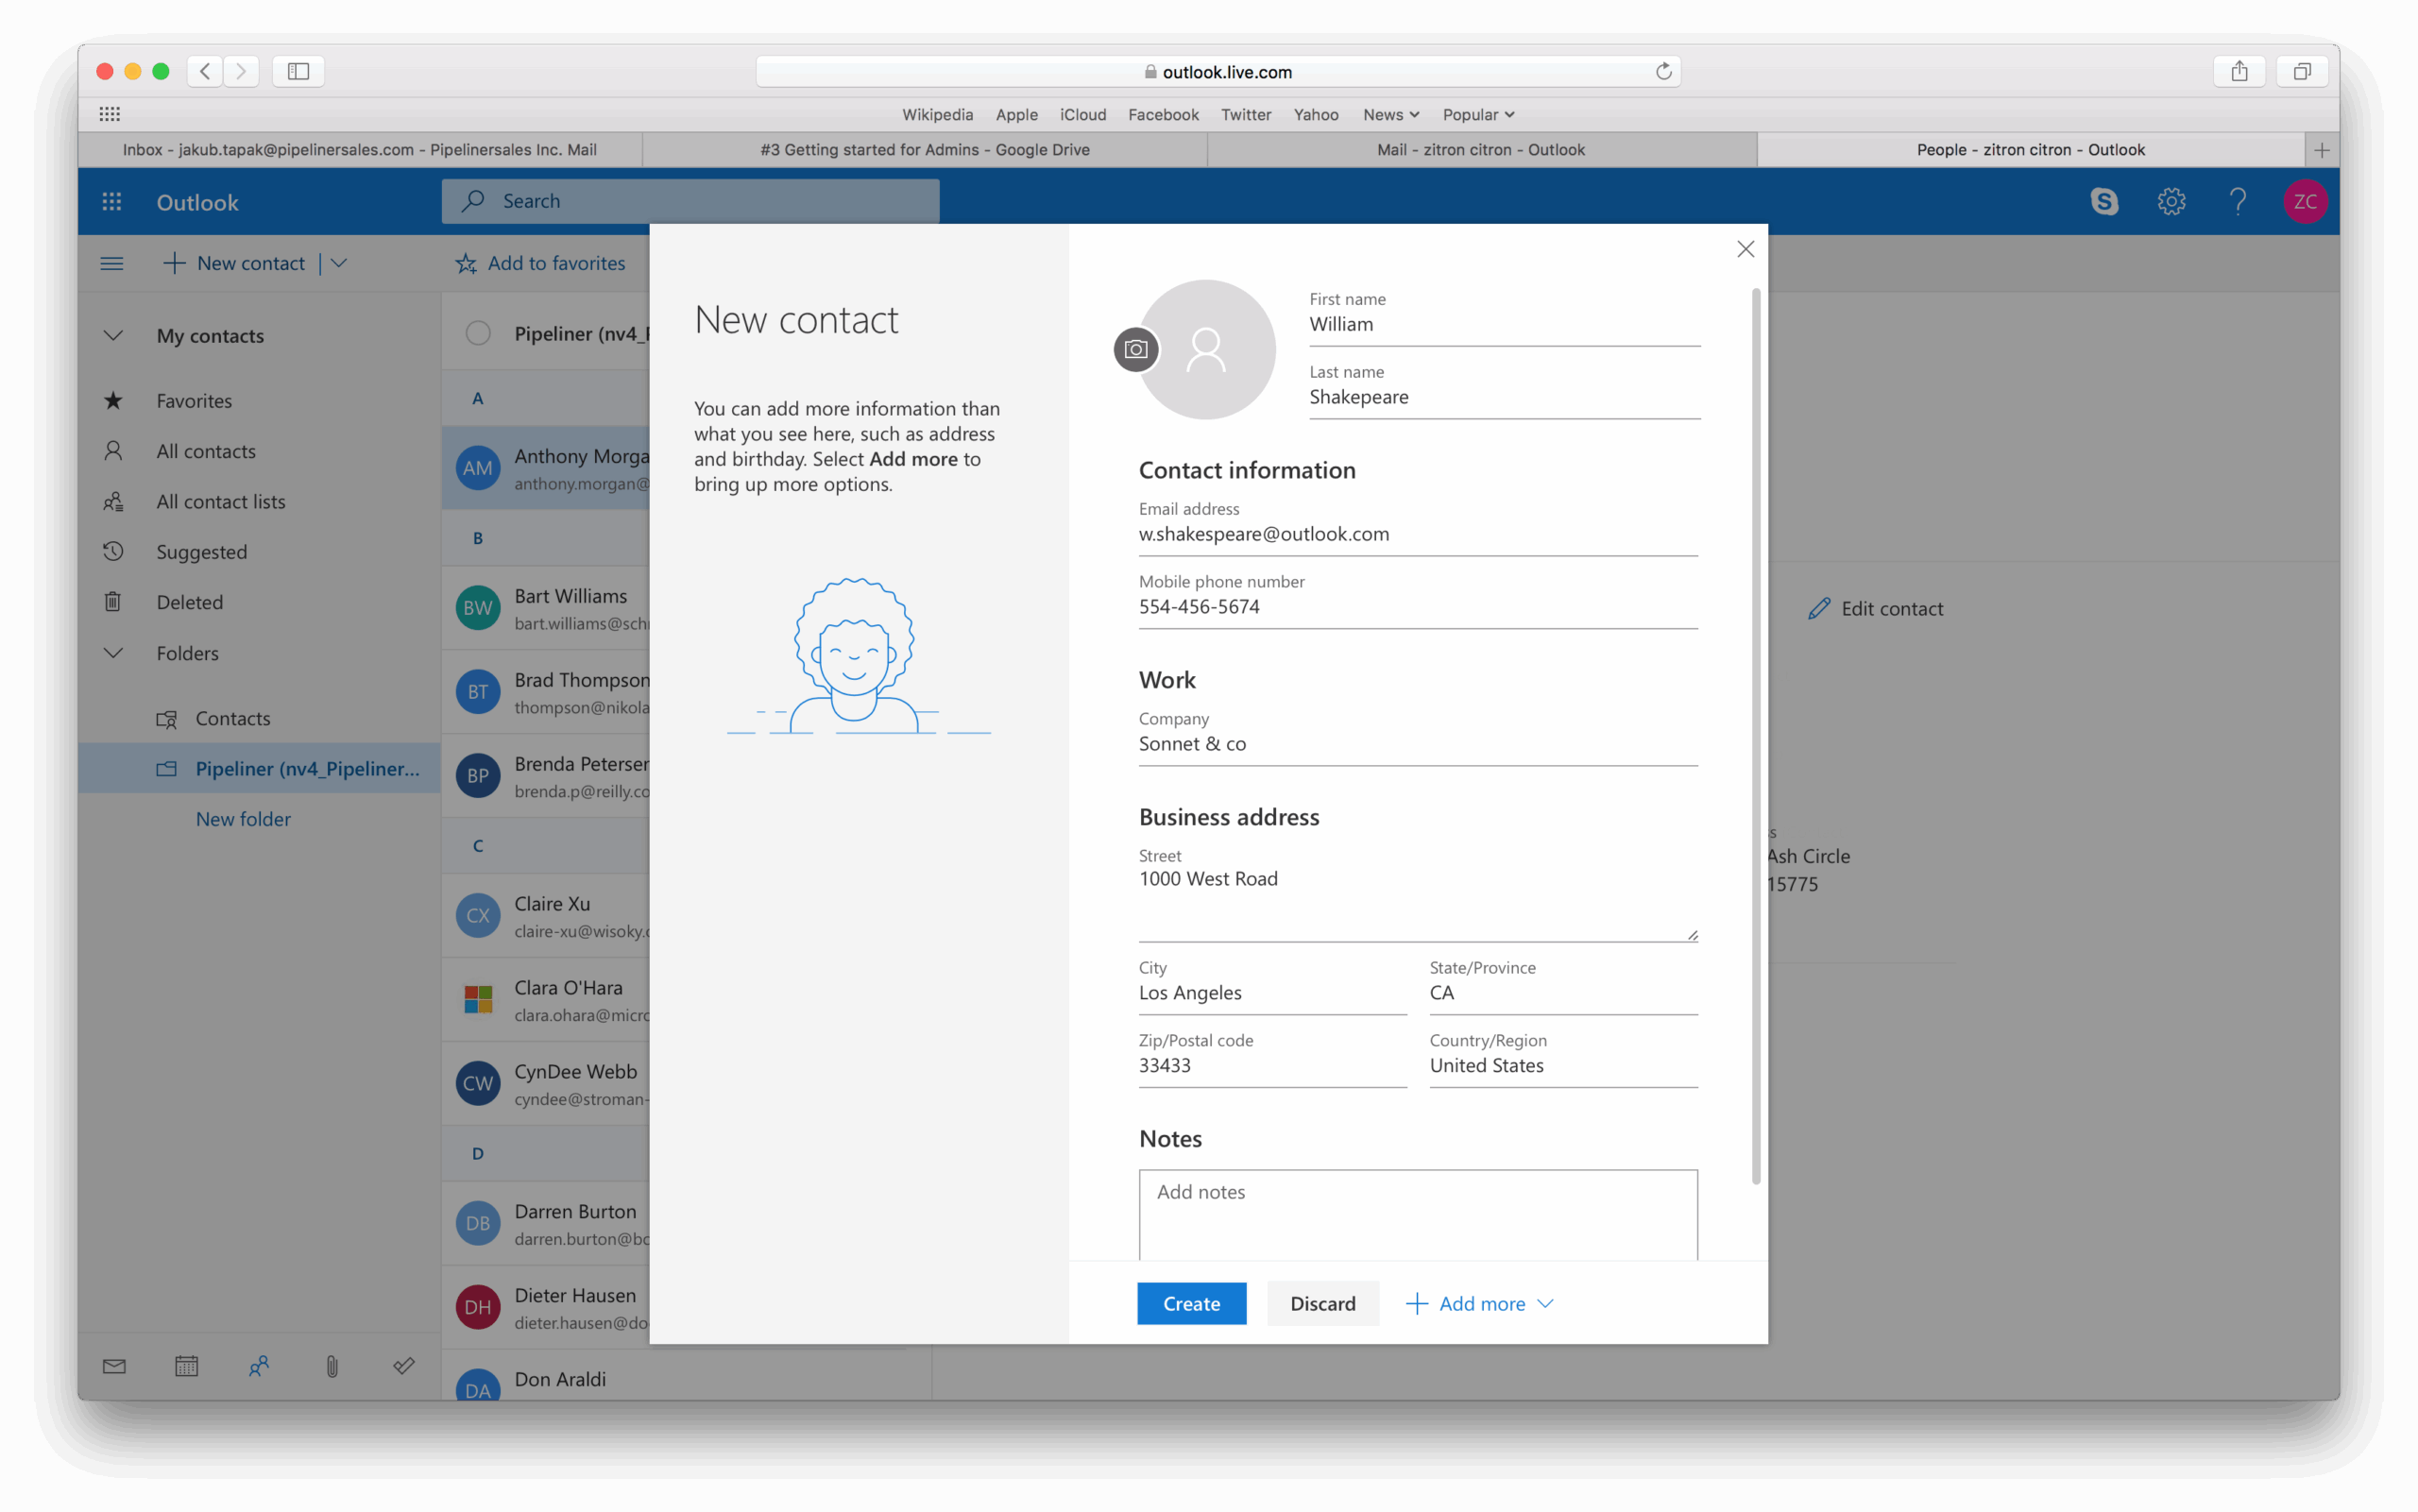Open Skype from the Outlook header
Viewport: 2418px width, 1512px height.
pos(2104,201)
